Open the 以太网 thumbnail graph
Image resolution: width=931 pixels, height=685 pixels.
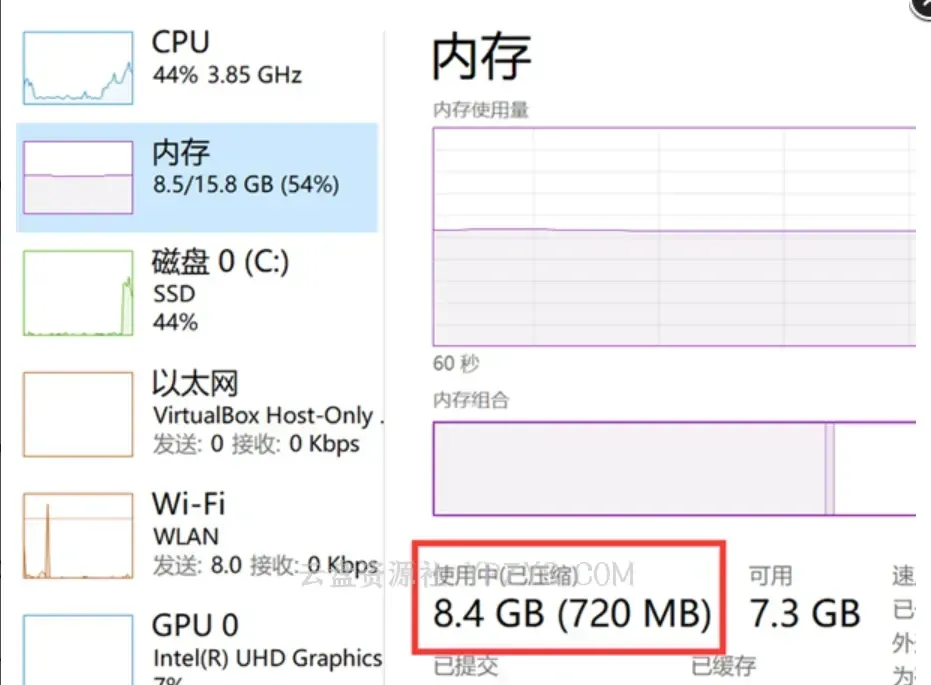[78, 414]
